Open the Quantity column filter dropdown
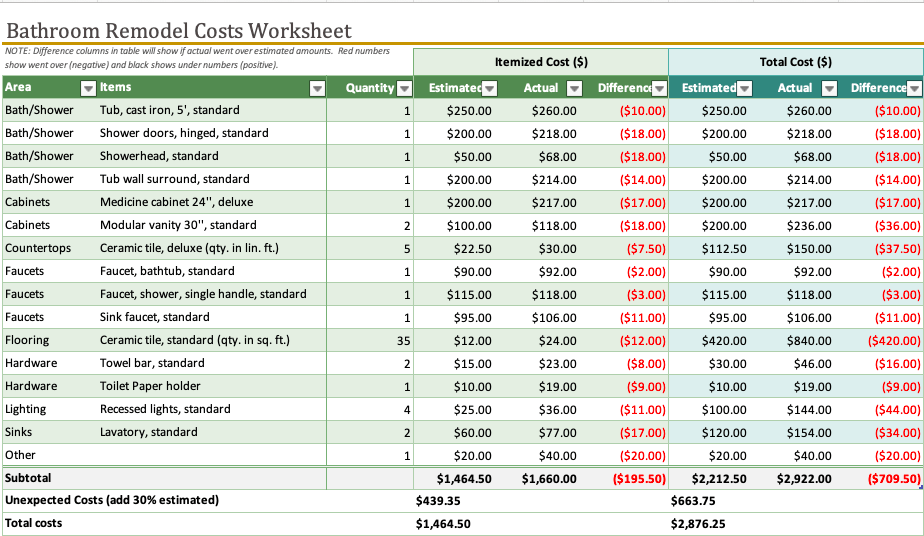The image size is (924, 536). (404, 88)
